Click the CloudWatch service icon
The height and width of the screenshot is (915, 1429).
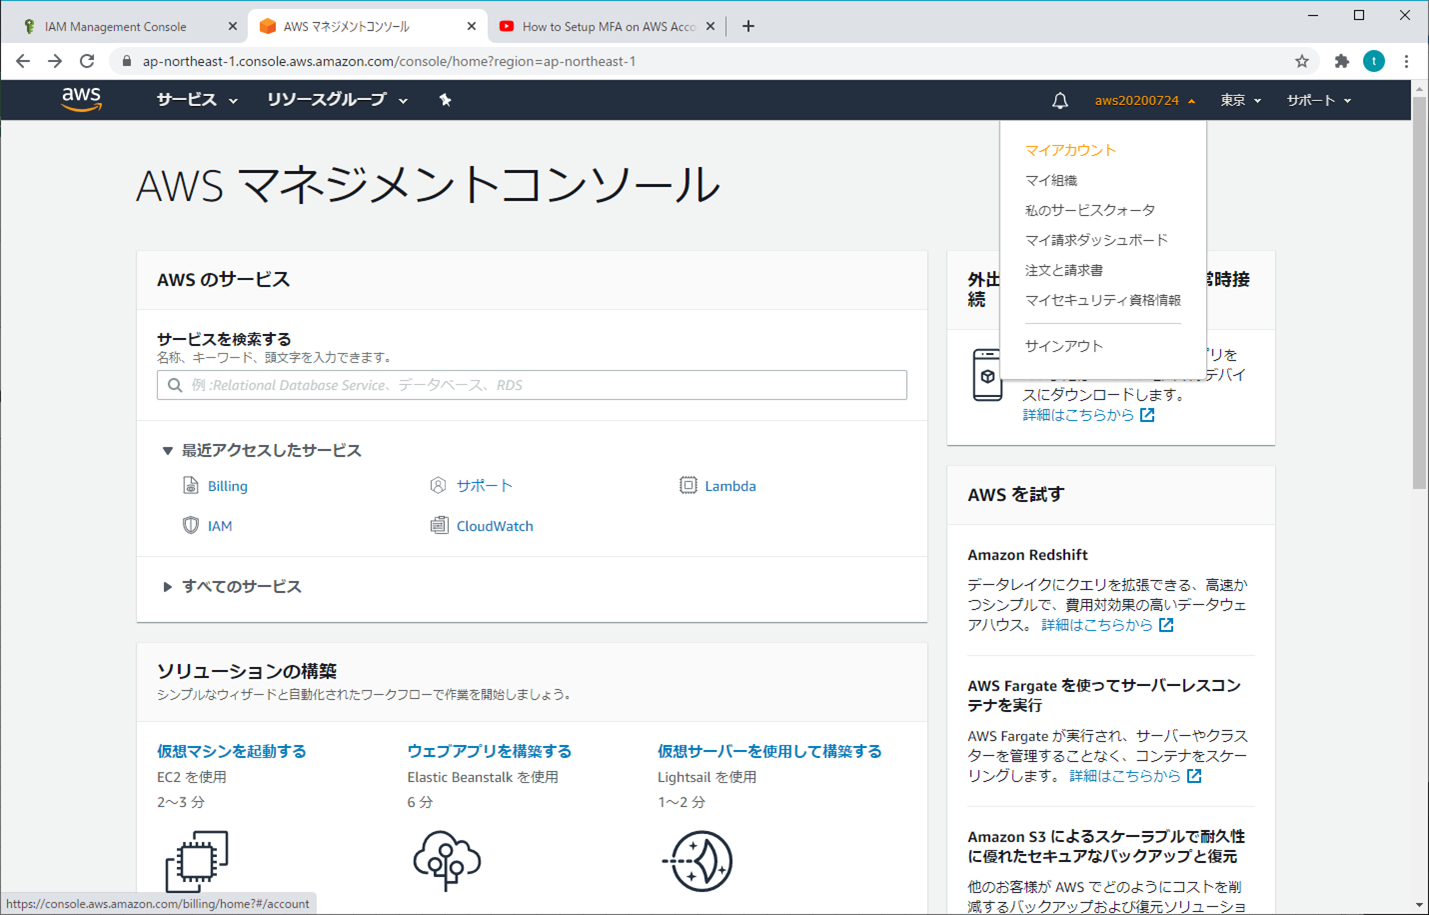click(x=439, y=525)
